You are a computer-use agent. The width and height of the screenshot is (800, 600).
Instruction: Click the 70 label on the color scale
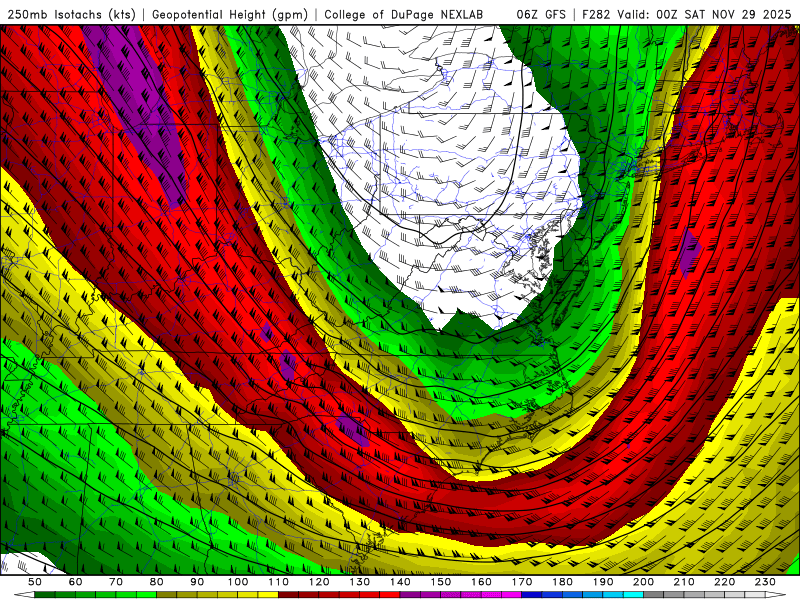(116, 582)
